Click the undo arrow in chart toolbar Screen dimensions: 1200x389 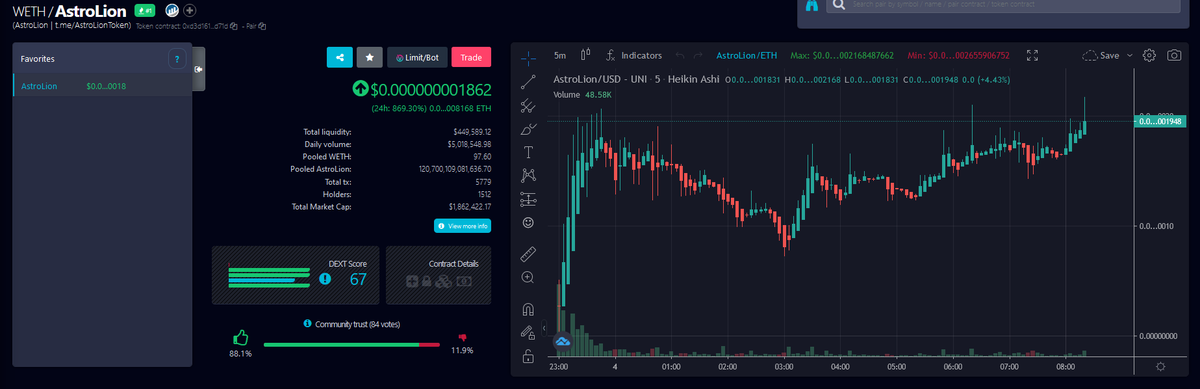[x=681, y=55]
